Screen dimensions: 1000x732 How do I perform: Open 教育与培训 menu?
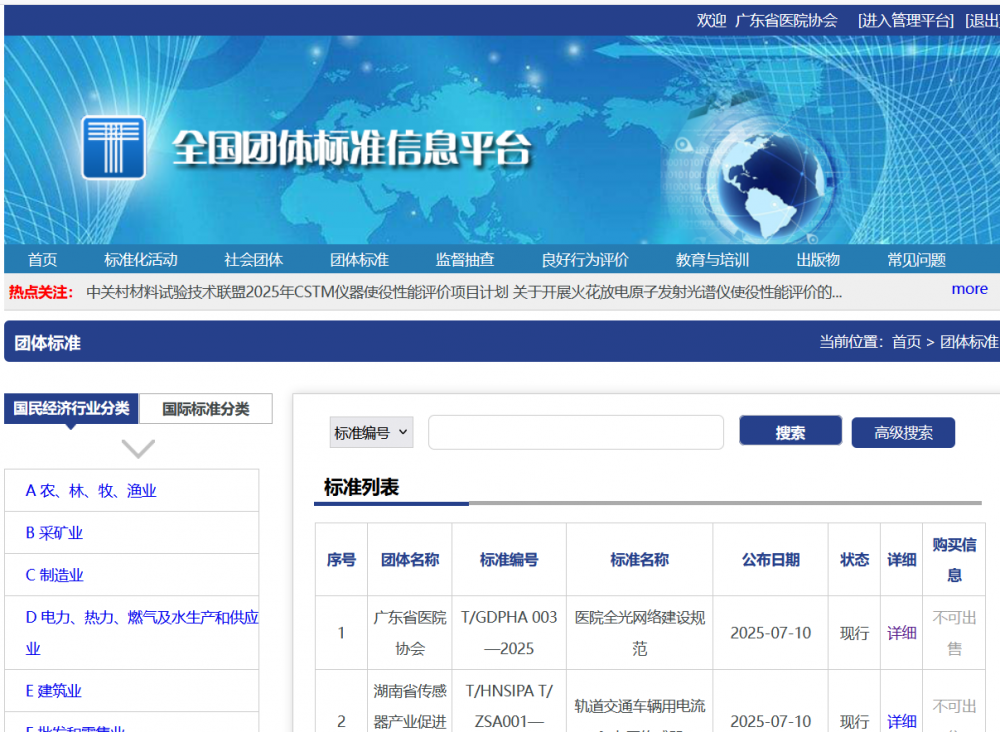[712, 260]
